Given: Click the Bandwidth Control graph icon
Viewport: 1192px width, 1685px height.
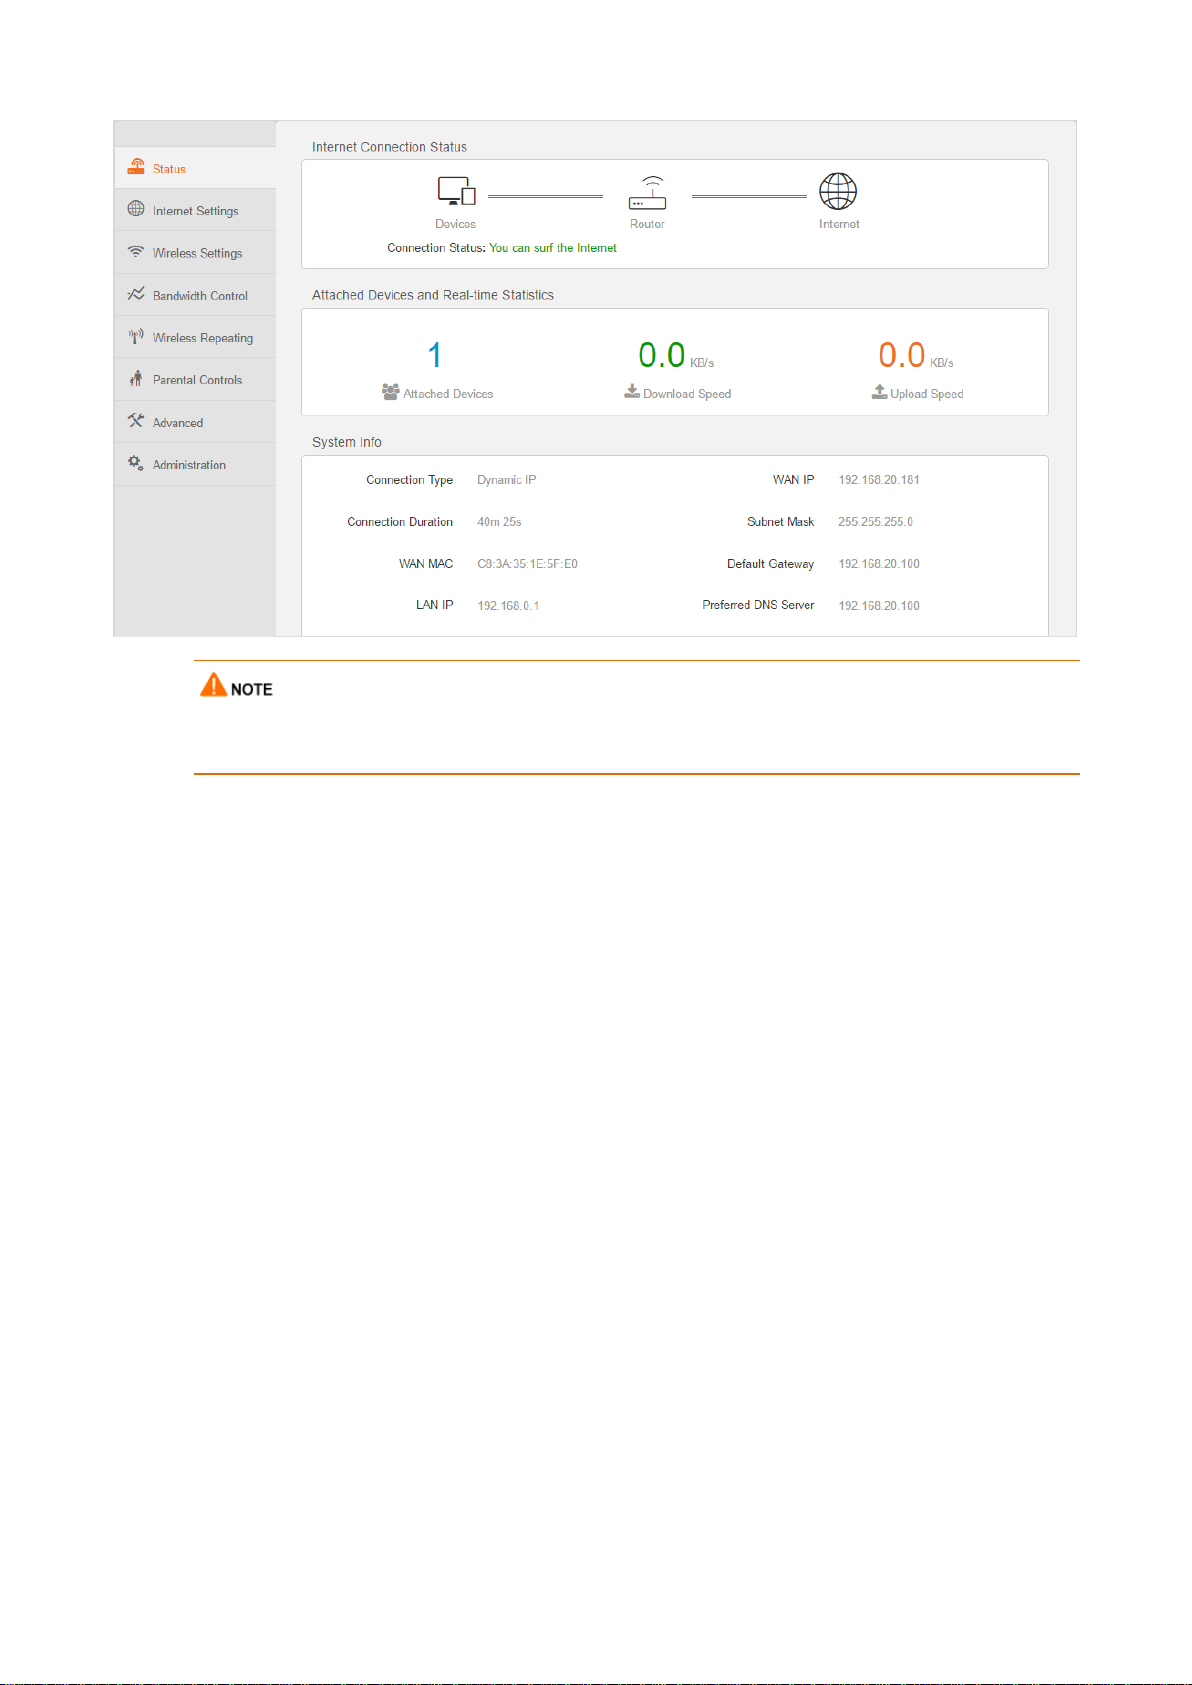Looking at the screenshot, I should (136, 294).
